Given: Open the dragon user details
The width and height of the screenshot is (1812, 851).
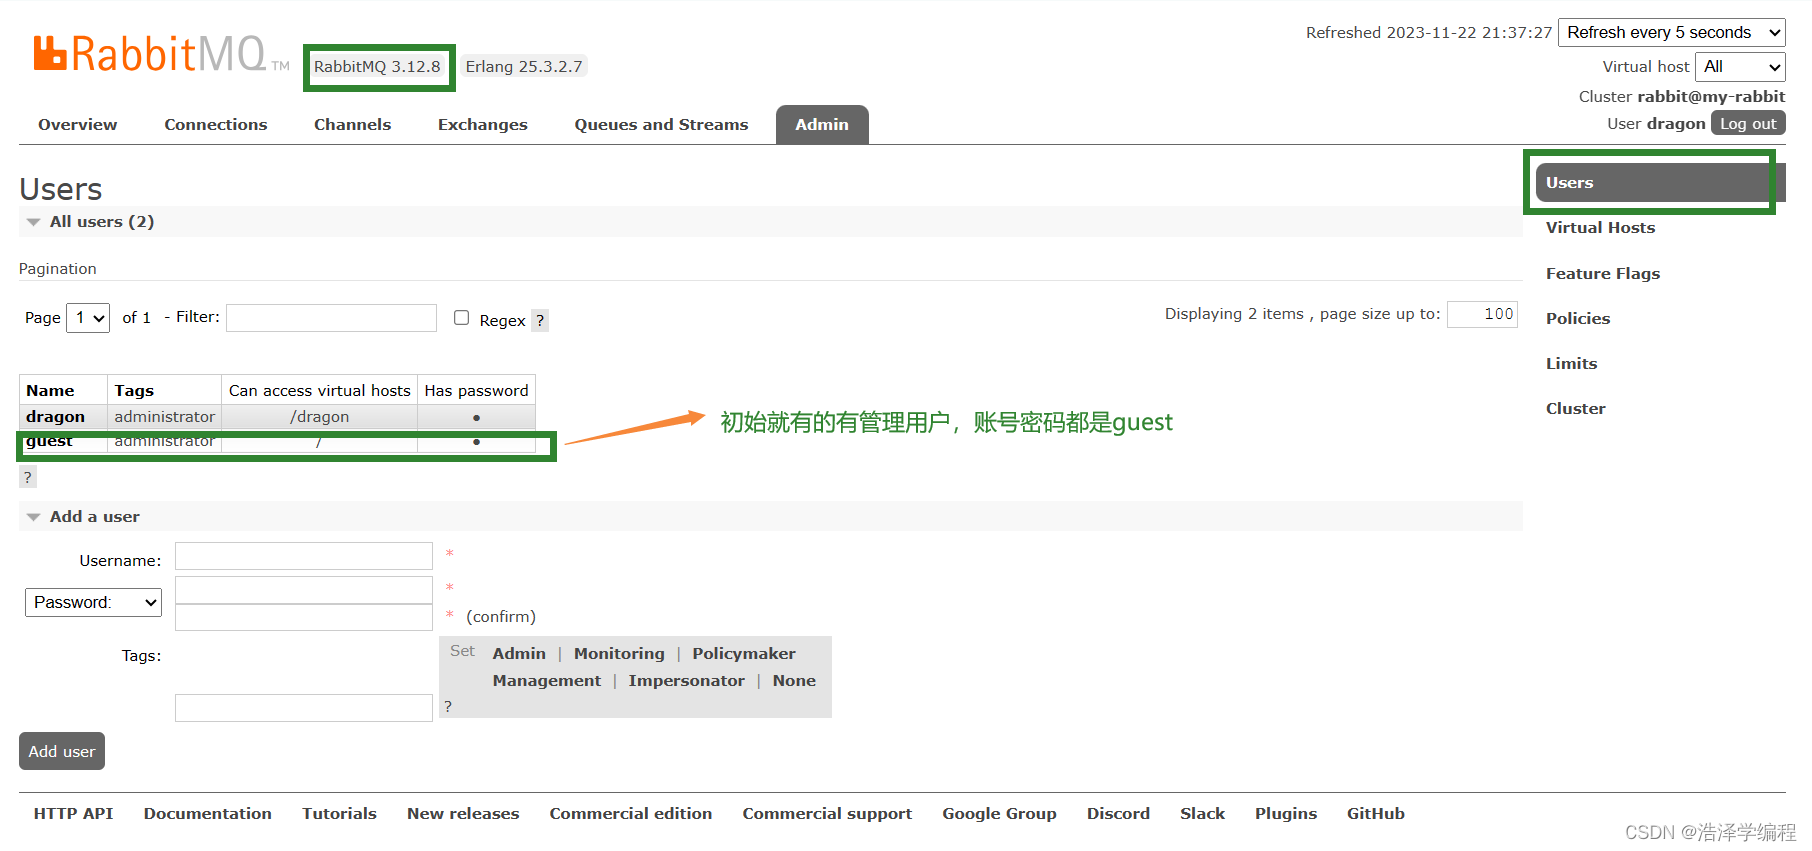Looking at the screenshot, I should tap(55, 417).
